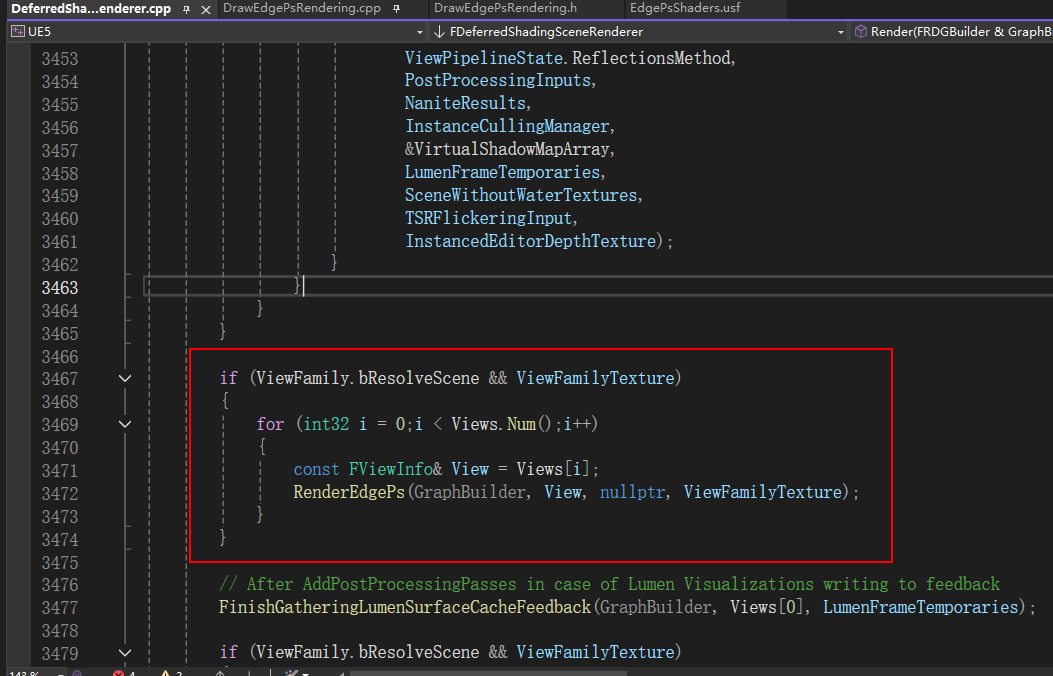Select the EdgePsShaders.usf tab
1053x676 pixels.
coord(685,8)
